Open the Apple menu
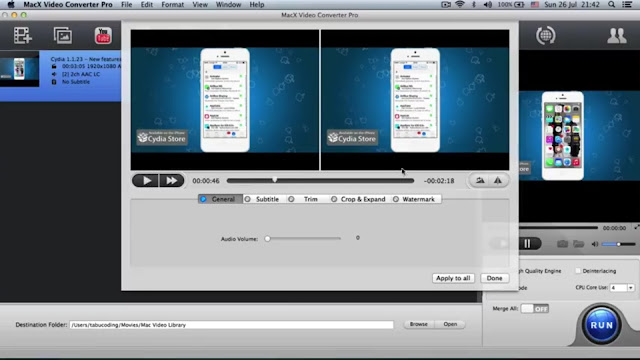This screenshot has width=640, height=360. [11, 4]
